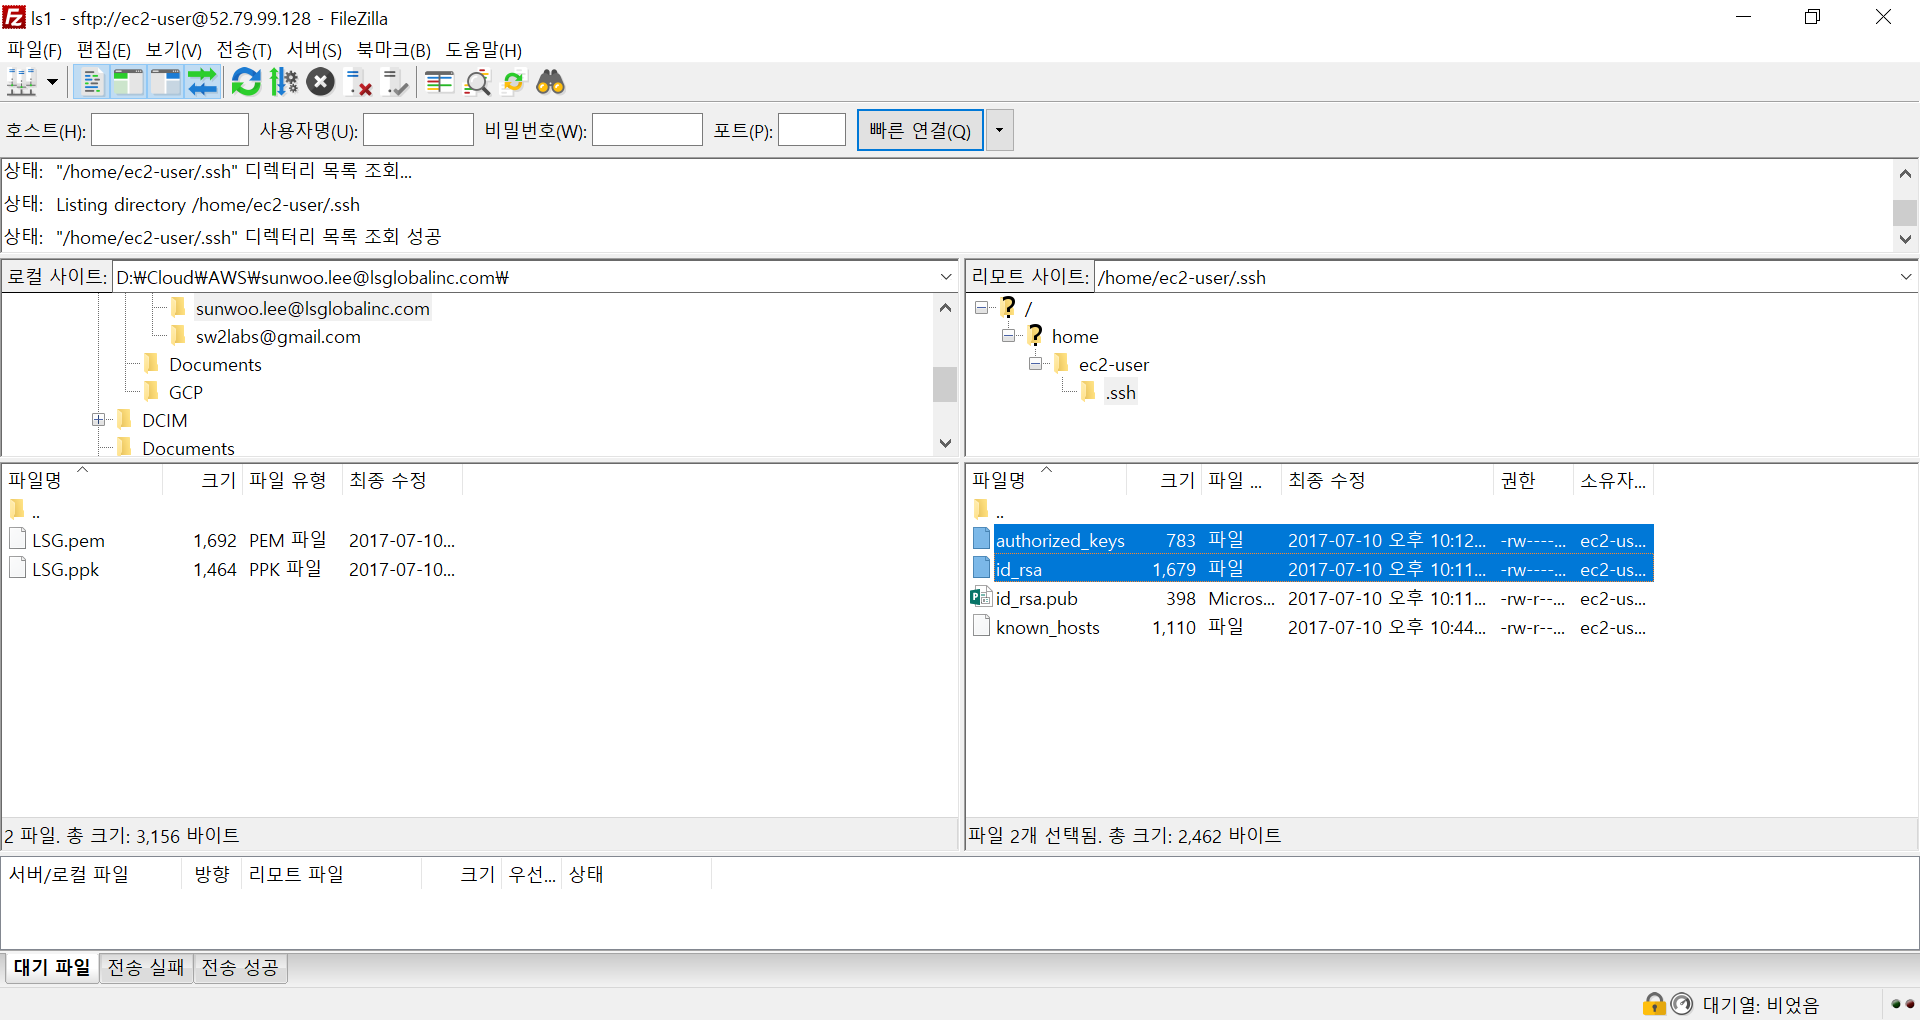
Task: Sort transfer queue by 방향 column
Action: [x=212, y=874]
